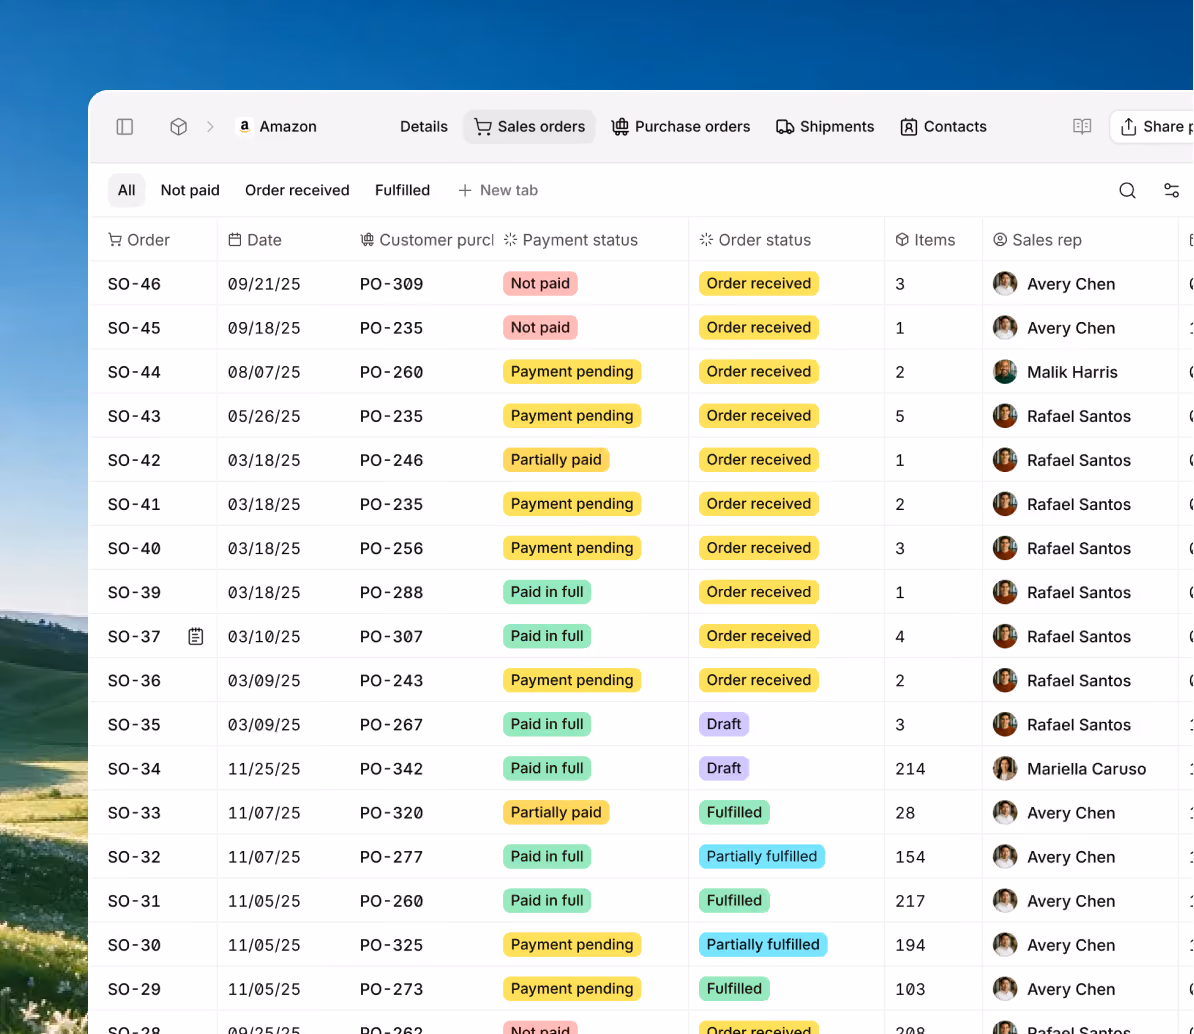This screenshot has height=1034, width=1194.
Task: Select the Fulfilled filter tab
Action: coord(402,190)
